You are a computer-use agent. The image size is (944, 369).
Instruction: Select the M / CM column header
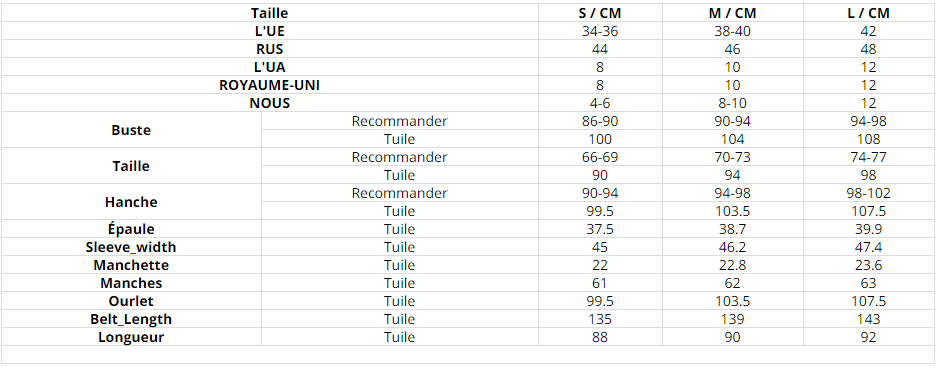point(733,13)
